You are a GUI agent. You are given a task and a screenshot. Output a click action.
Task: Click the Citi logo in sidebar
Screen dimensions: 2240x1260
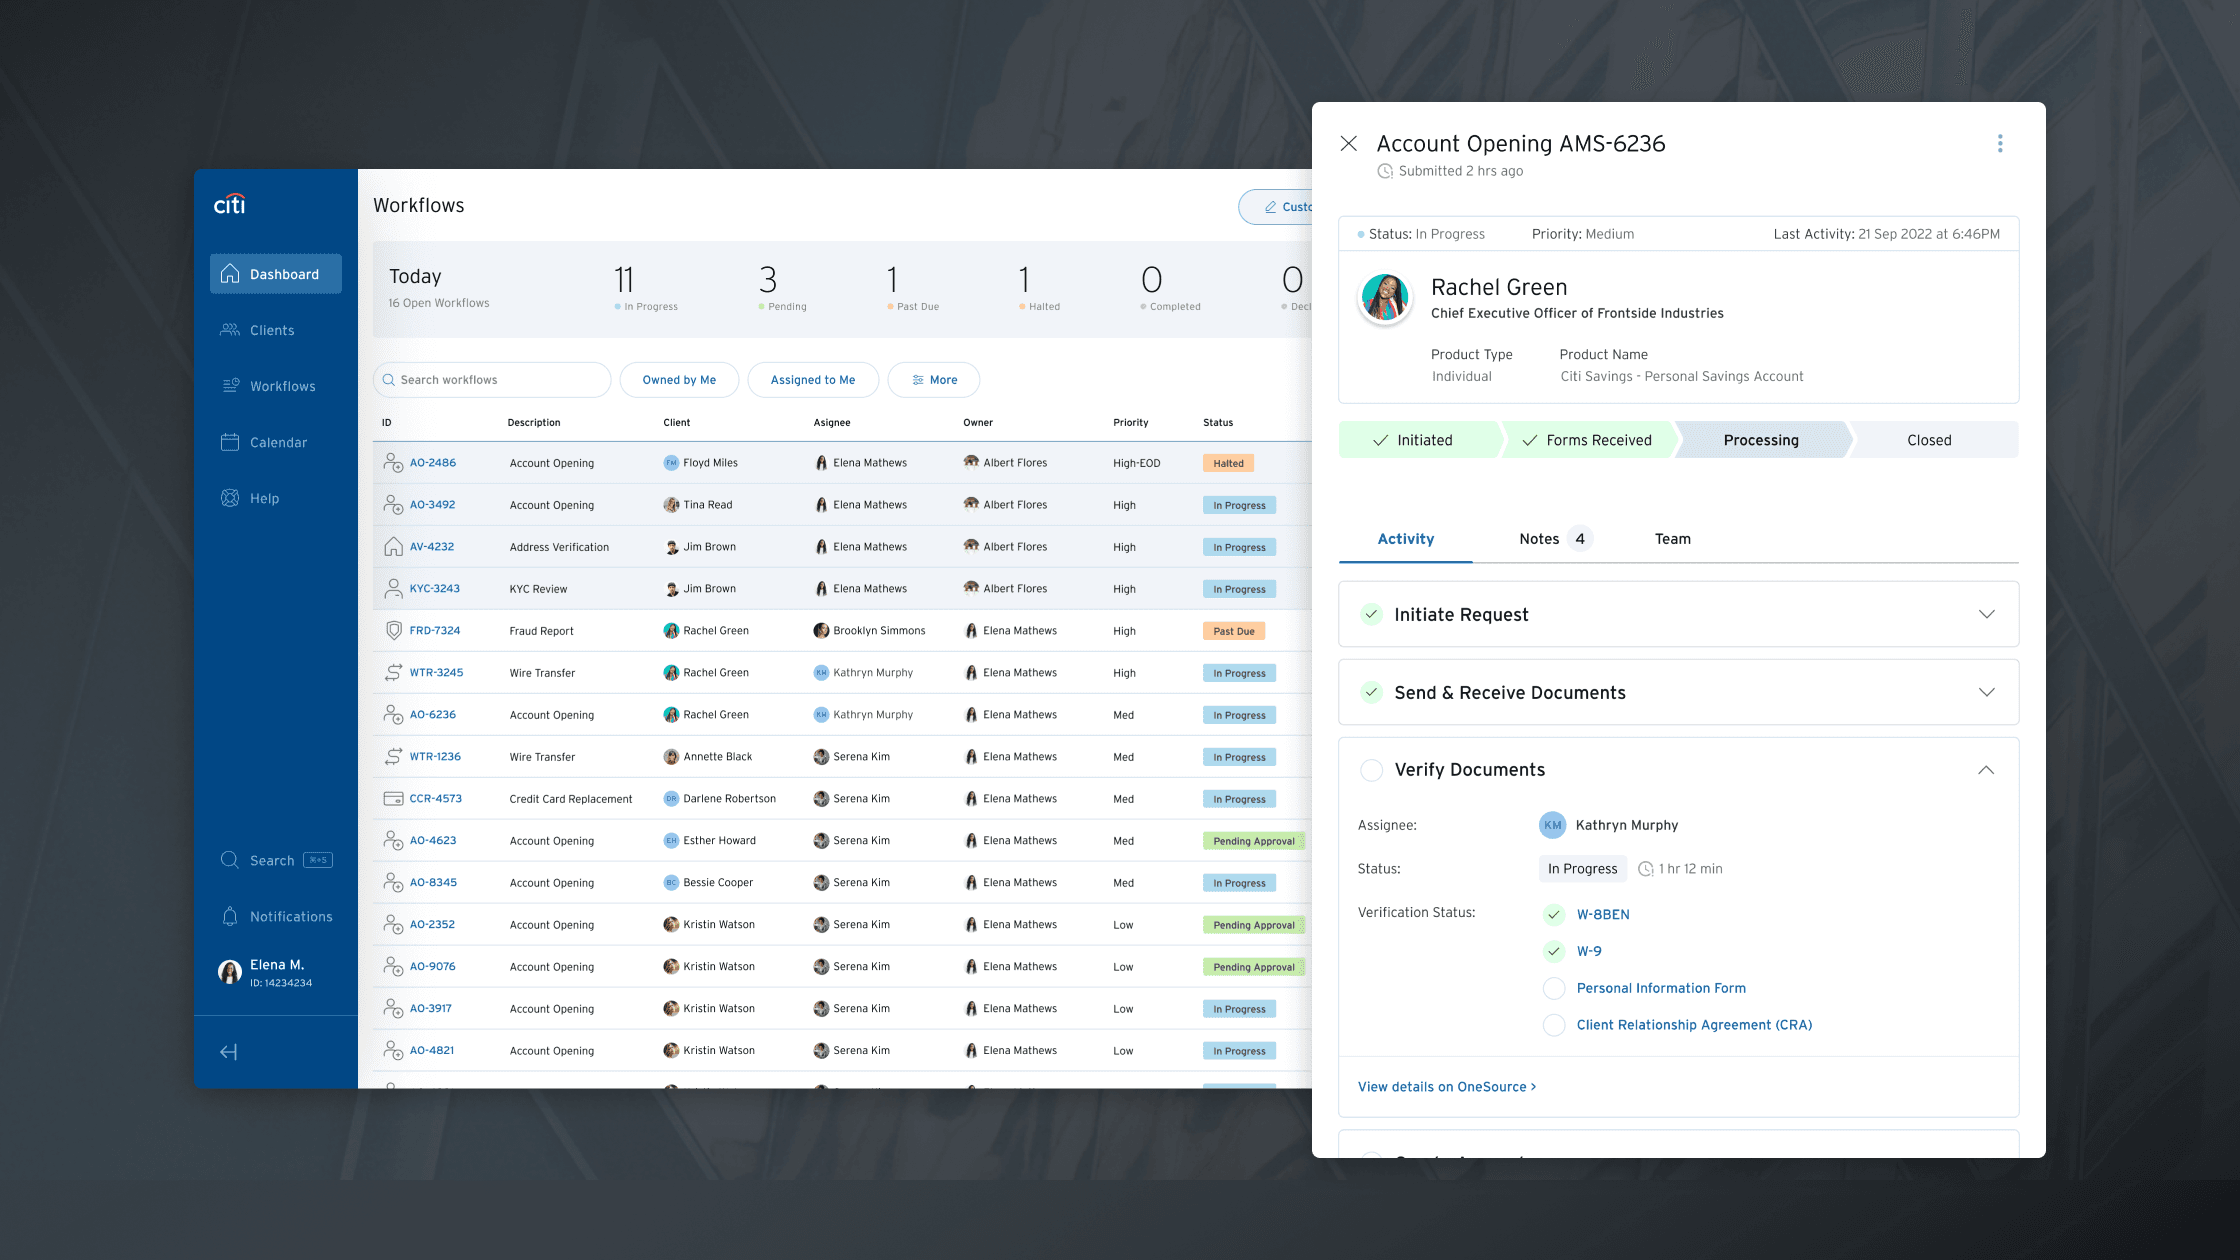[x=229, y=204]
